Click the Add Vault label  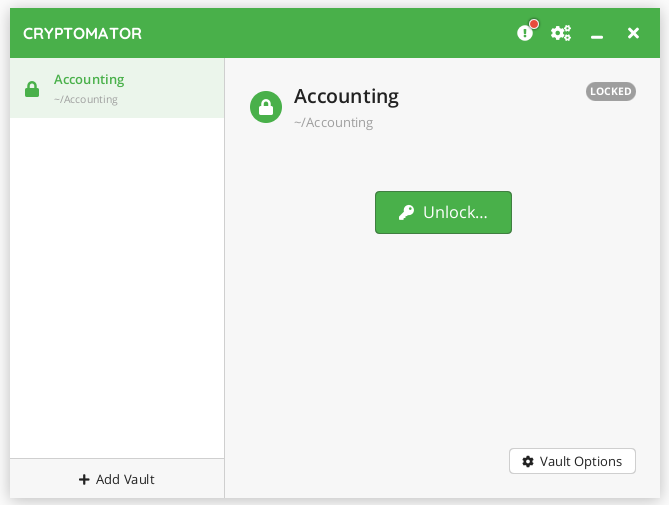(125, 480)
